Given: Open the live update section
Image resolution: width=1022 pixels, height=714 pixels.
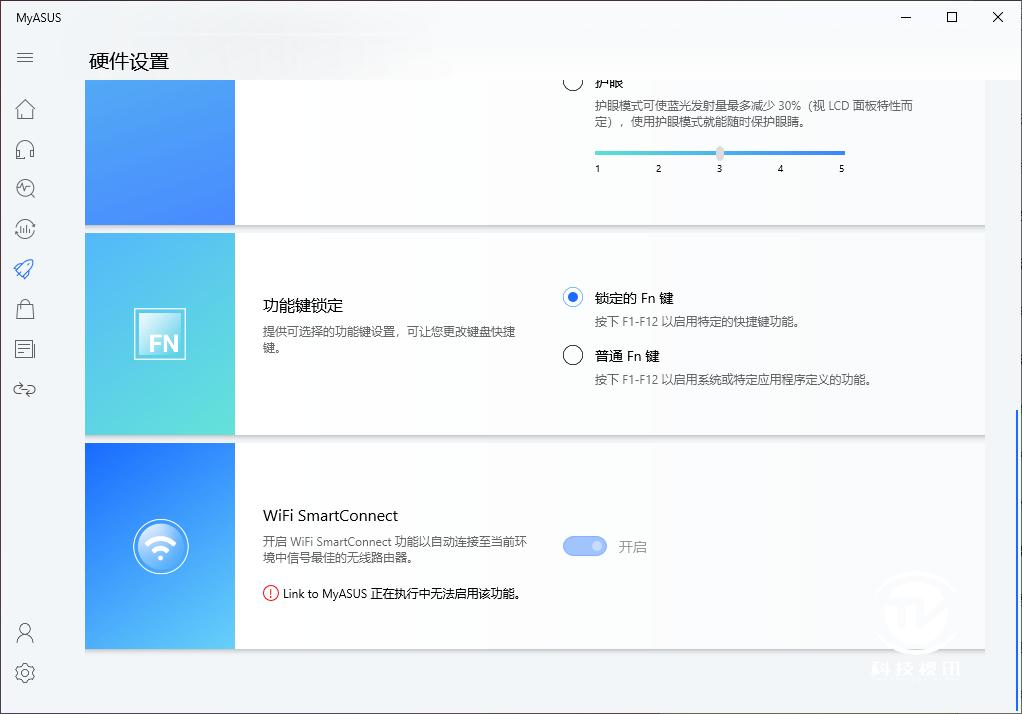Looking at the screenshot, I should point(25,229).
